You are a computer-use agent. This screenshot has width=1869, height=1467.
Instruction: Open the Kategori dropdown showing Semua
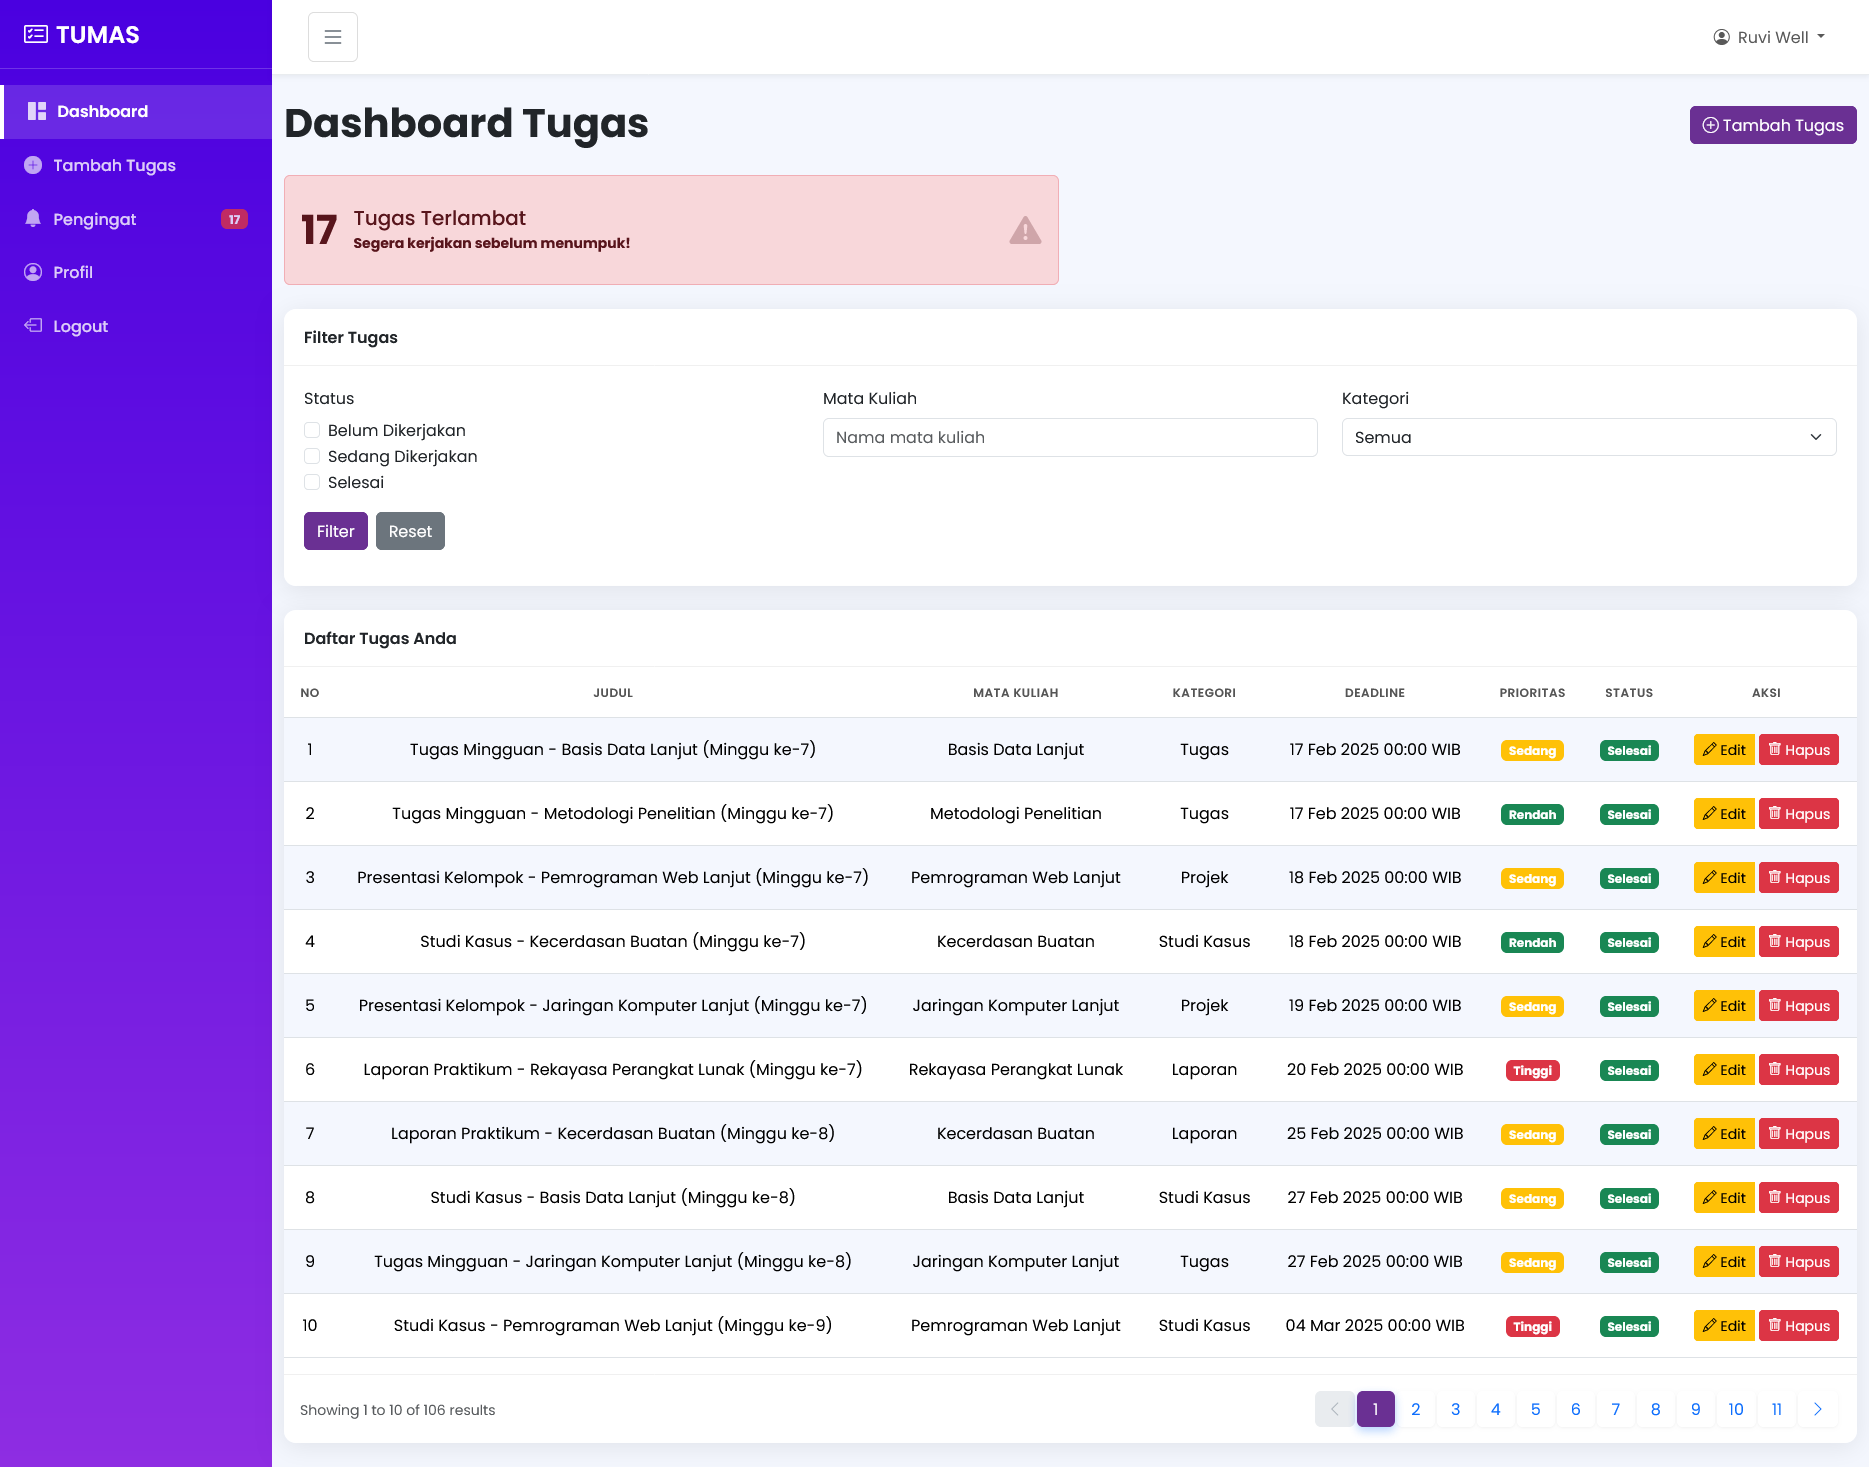pyautogui.click(x=1588, y=437)
